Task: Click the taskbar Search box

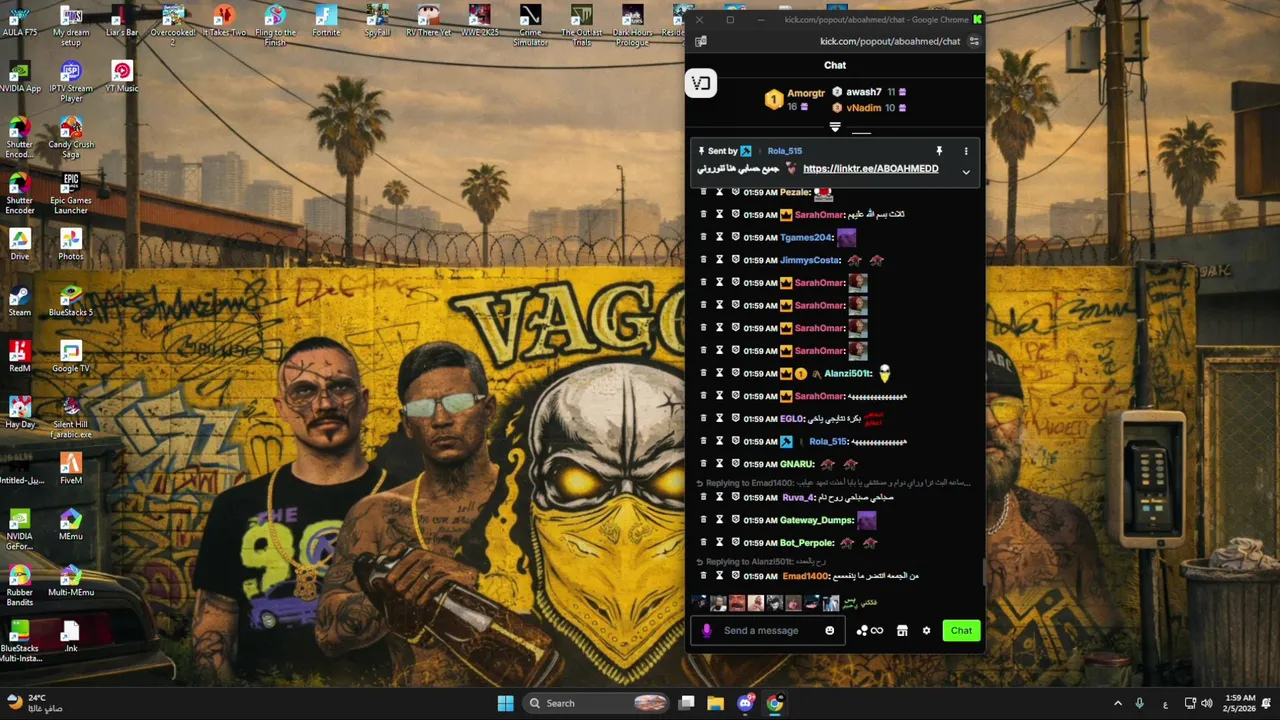Action: point(597,703)
